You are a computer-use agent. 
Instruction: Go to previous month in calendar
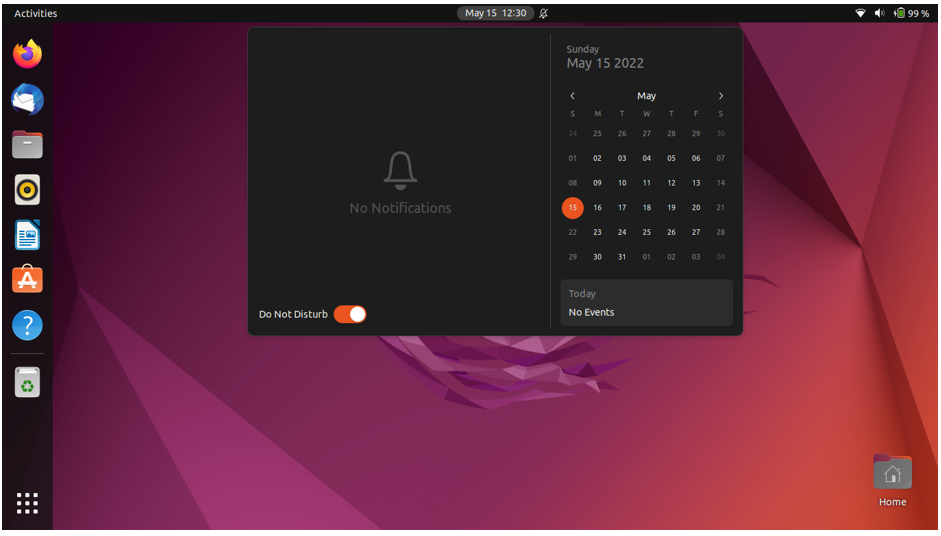click(x=573, y=95)
